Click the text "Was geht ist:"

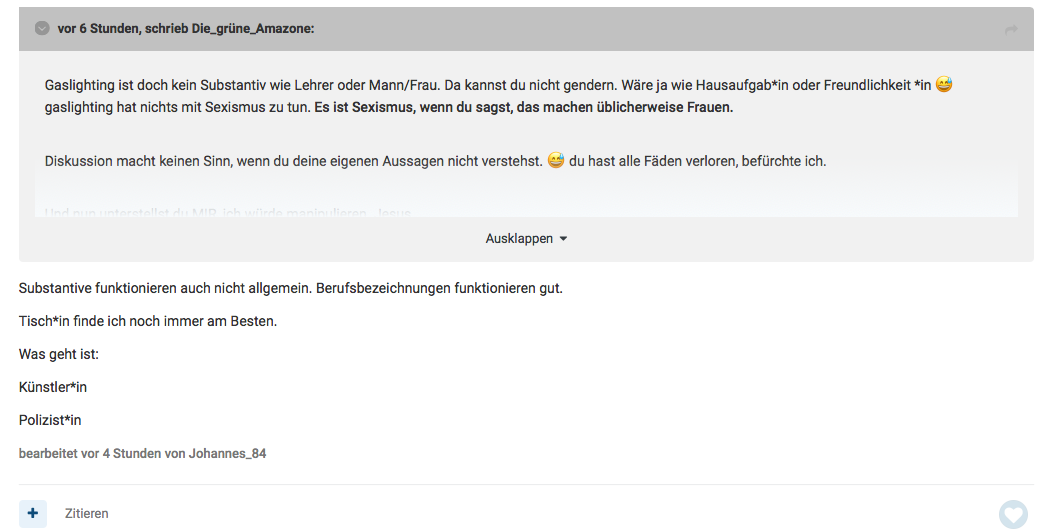[x=59, y=354]
